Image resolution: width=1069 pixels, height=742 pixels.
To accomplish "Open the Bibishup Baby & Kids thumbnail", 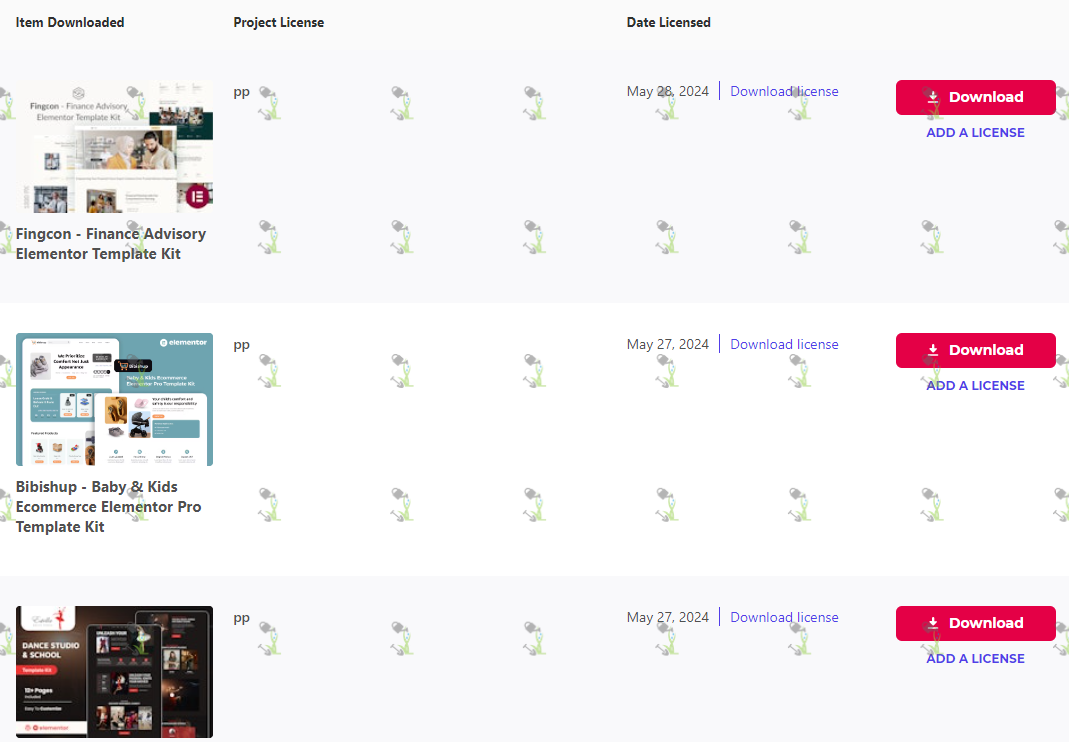I will click(x=115, y=400).
